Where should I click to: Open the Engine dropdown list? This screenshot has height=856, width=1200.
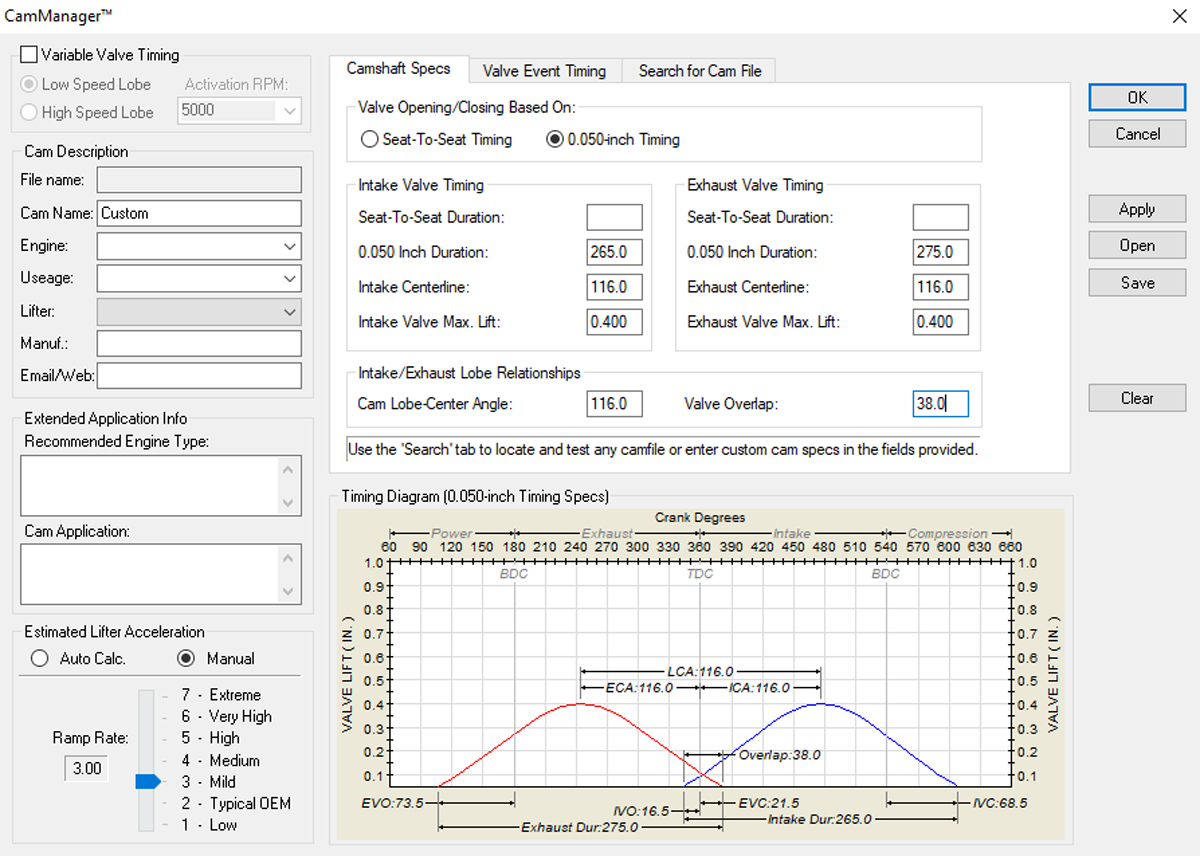coord(199,246)
